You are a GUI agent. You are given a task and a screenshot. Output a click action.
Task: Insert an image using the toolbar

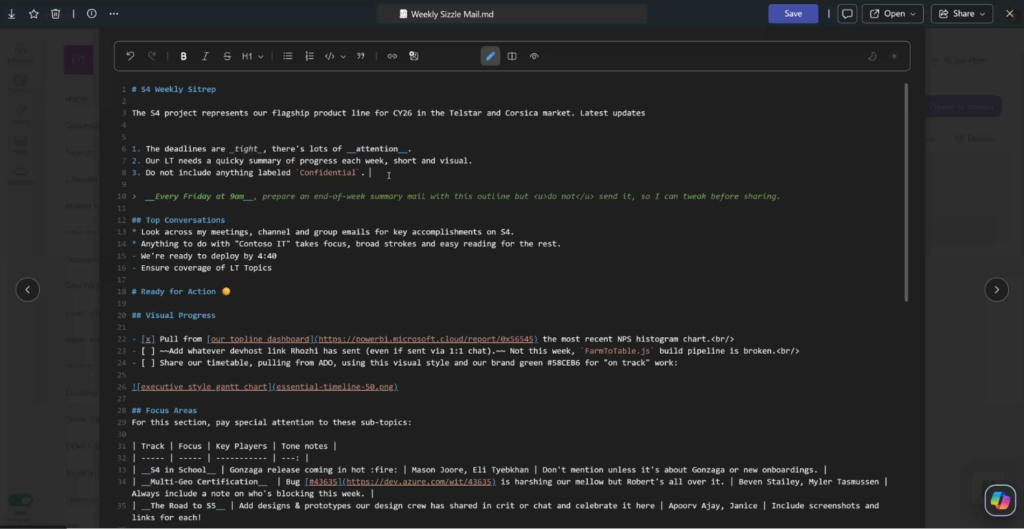coord(414,56)
